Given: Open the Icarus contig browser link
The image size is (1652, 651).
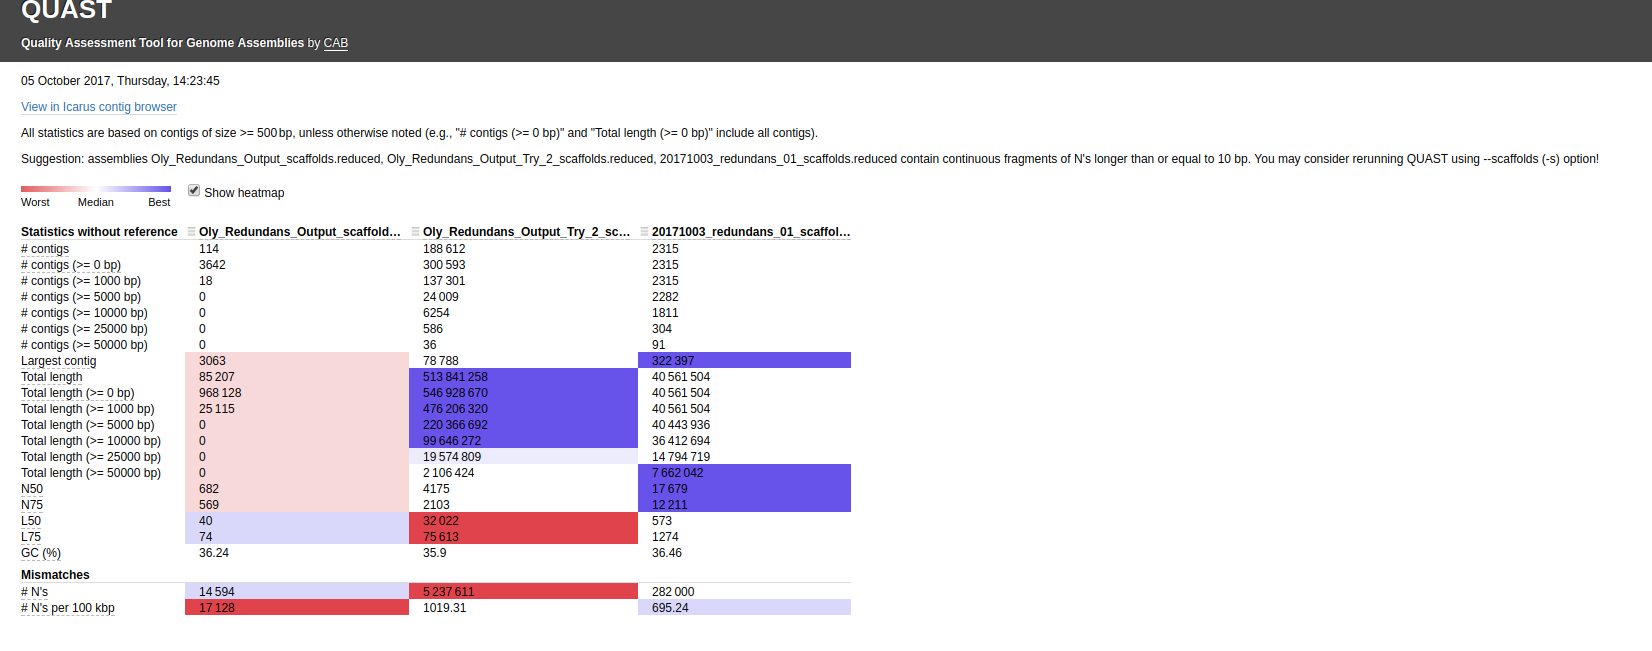Looking at the screenshot, I should coord(99,107).
